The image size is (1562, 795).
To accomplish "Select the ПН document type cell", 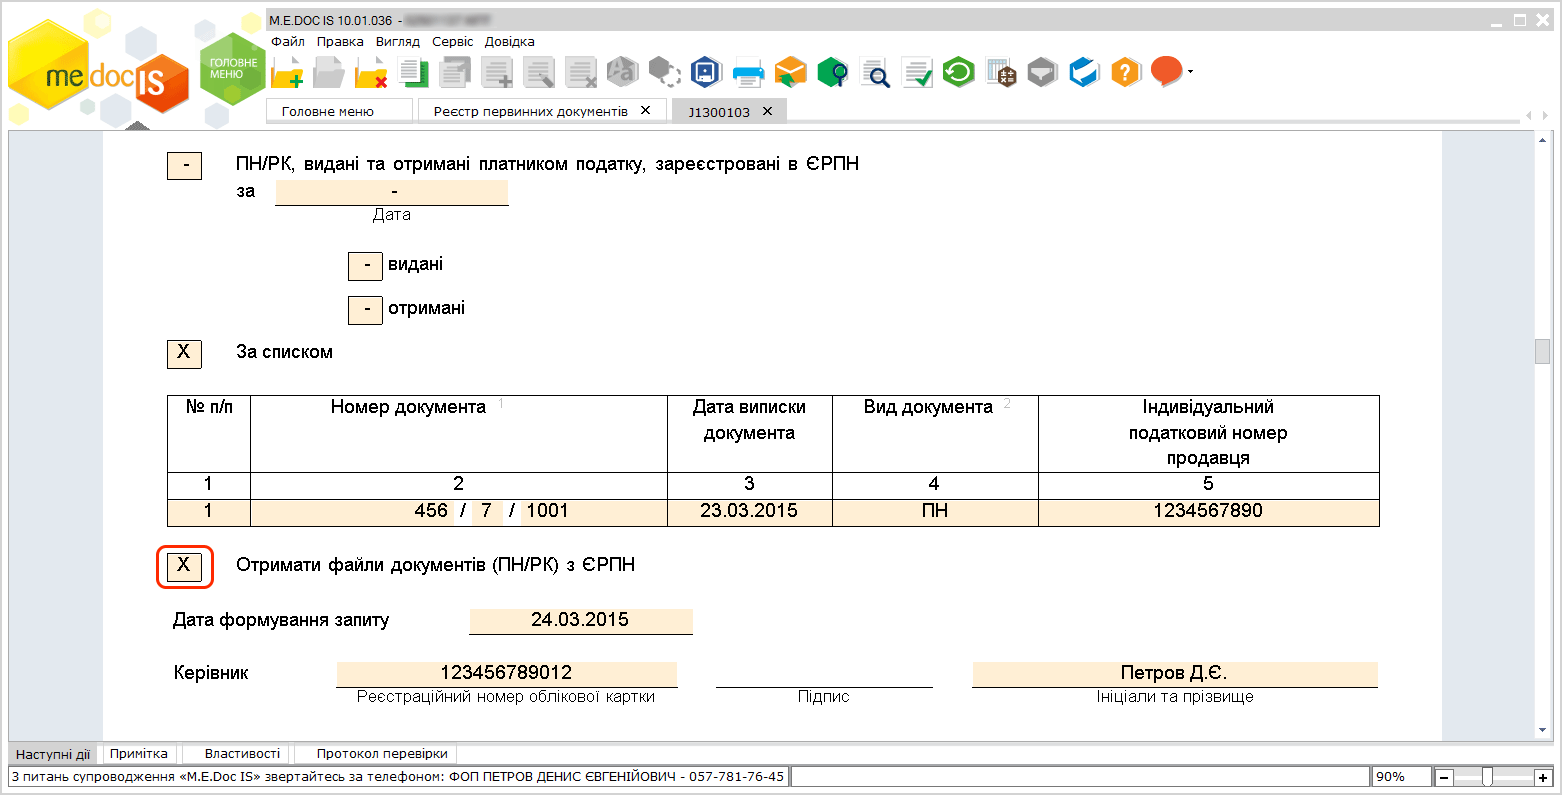I will pyautogui.click(x=935, y=511).
